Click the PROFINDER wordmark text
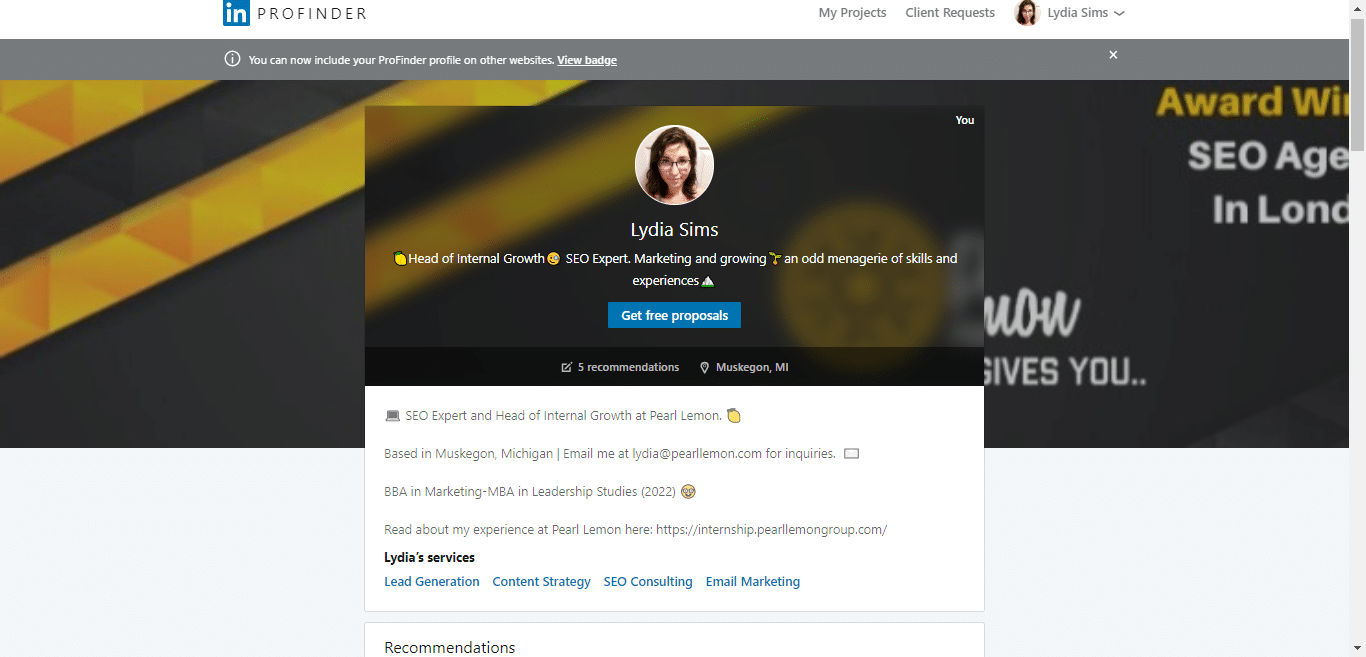 pyautogui.click(x=312, y=13)
